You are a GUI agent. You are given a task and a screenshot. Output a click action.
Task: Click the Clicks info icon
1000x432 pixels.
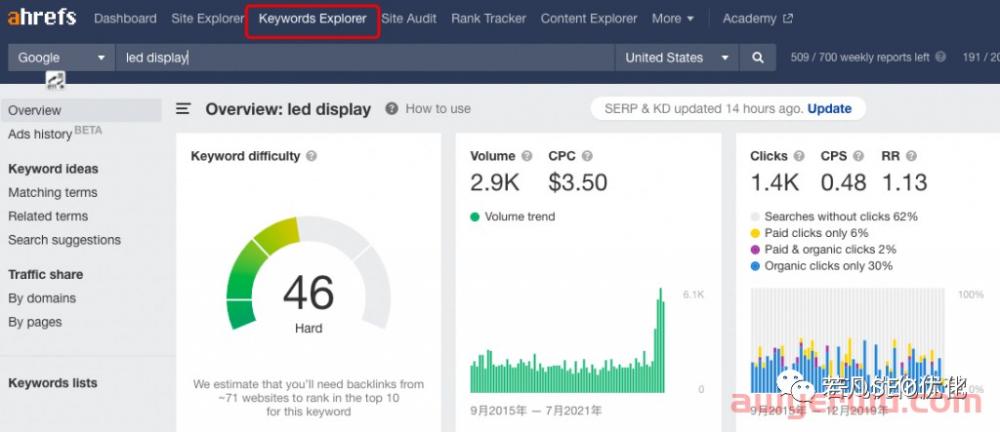coord(799,156)
